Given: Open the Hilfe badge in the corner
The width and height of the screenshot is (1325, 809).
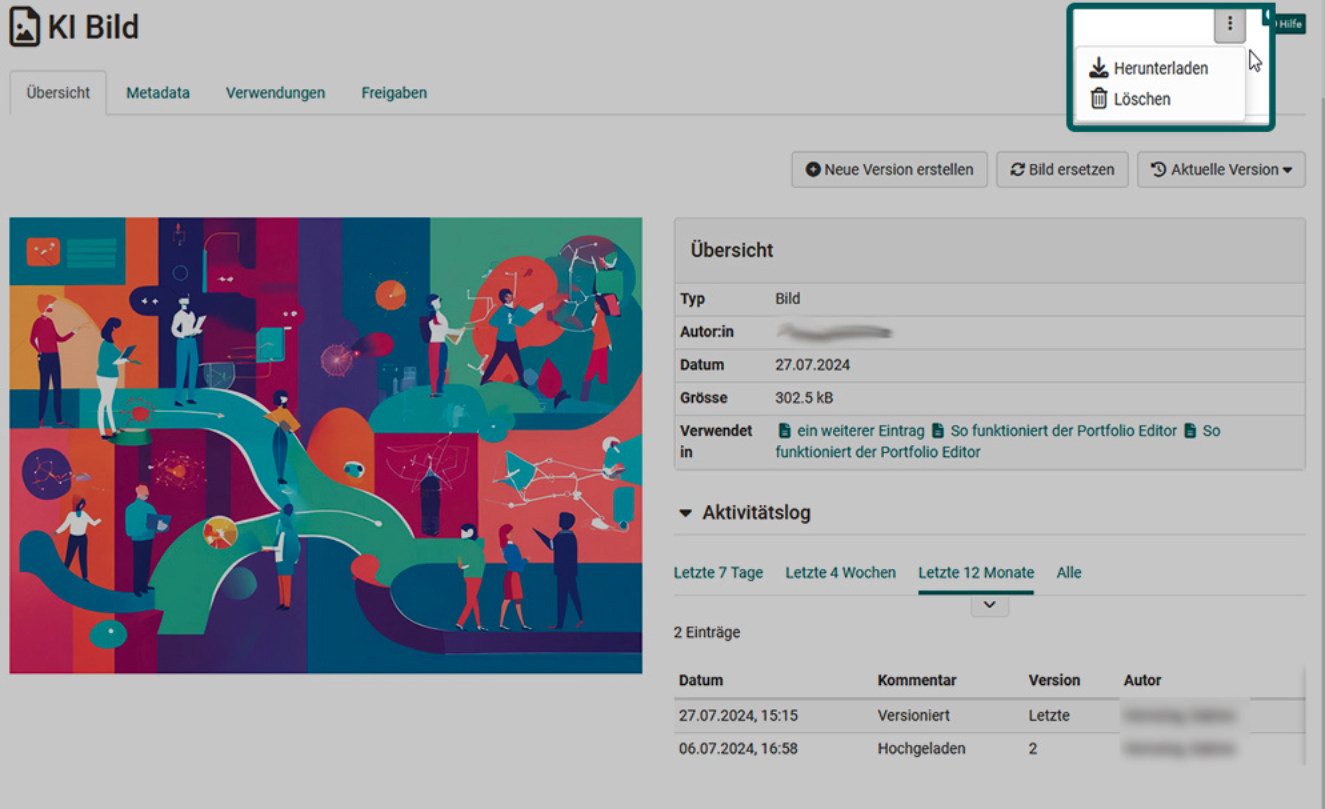Looking at the screenshot, I should click(1290, 22).
